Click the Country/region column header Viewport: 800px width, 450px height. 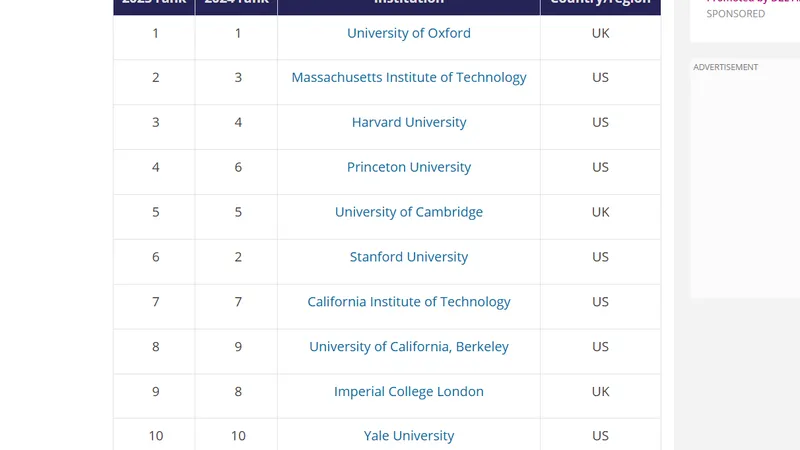click(x=601, y=3)
